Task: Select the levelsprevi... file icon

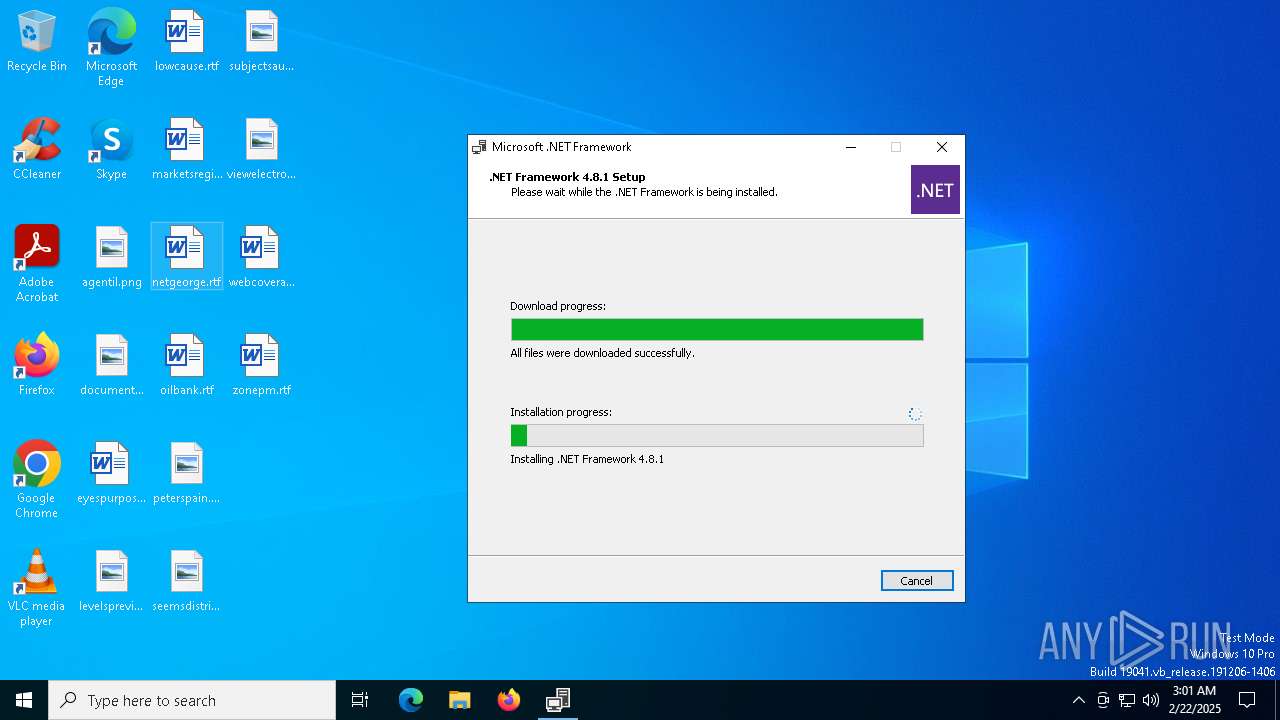Action: click(111, 582)
